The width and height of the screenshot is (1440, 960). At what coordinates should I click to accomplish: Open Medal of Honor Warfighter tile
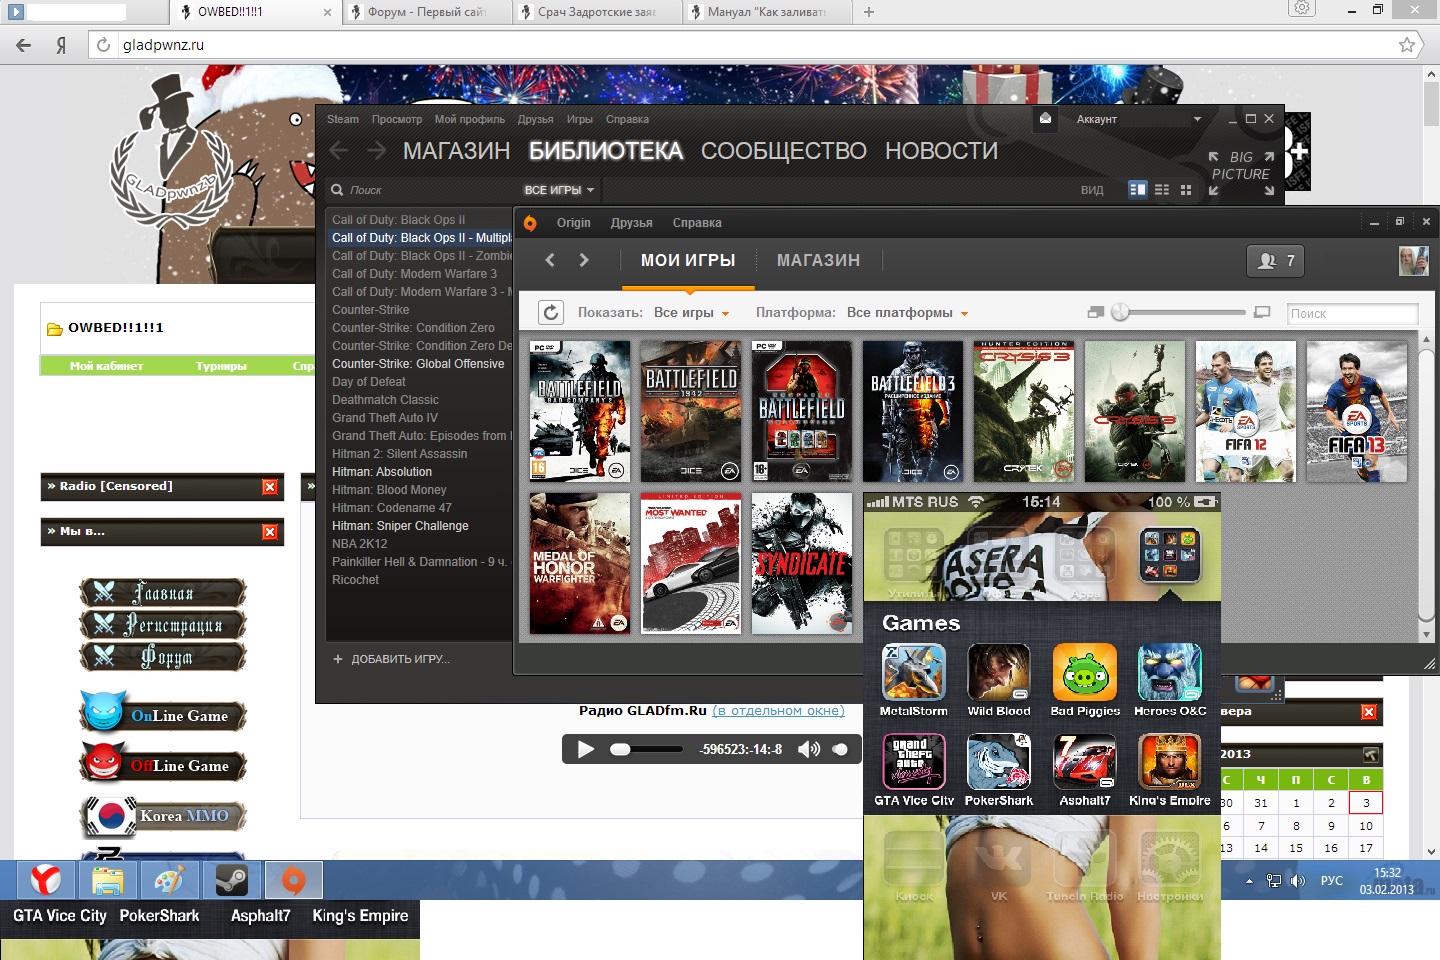coord(580,563)
